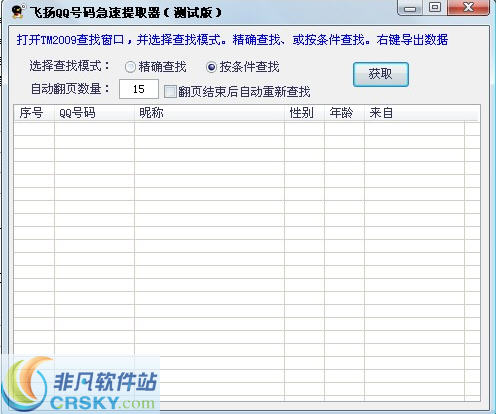
Task: Minimize the 飞扬QQ号码急速提取器 window
Action: pos(410,8)
